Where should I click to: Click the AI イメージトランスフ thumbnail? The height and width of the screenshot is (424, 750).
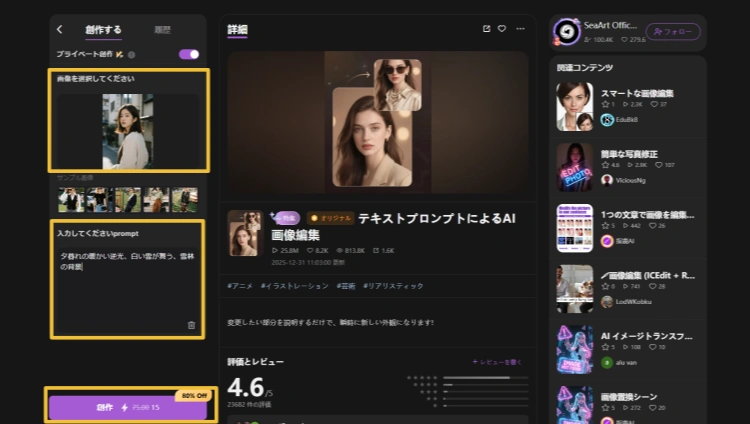[574, 350]
